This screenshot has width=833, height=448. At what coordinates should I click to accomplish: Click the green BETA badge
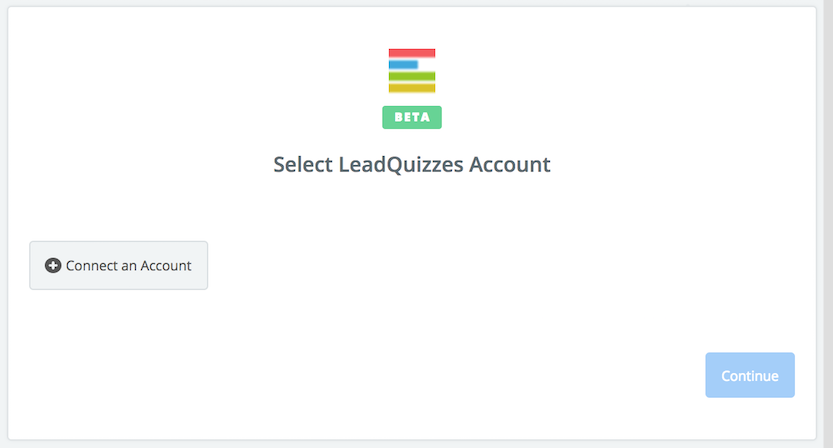(412, 117)
